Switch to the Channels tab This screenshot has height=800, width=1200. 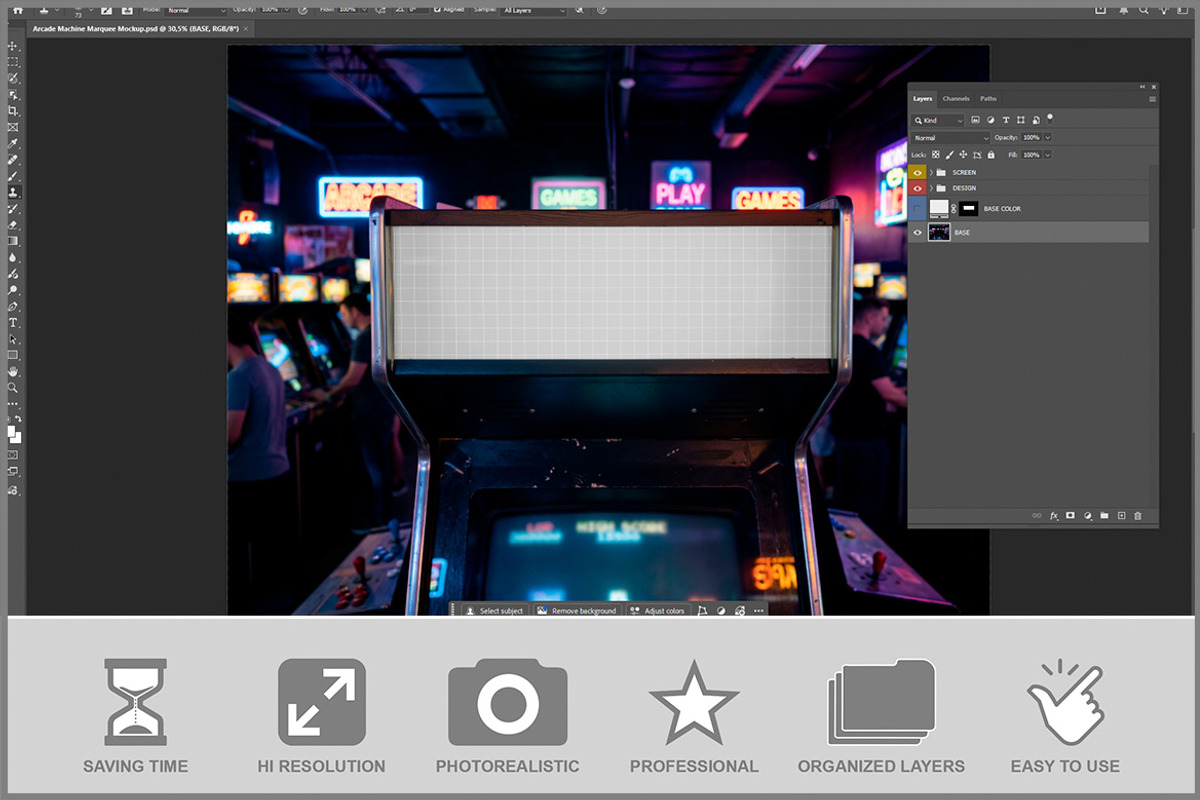(x=956, y=99)
